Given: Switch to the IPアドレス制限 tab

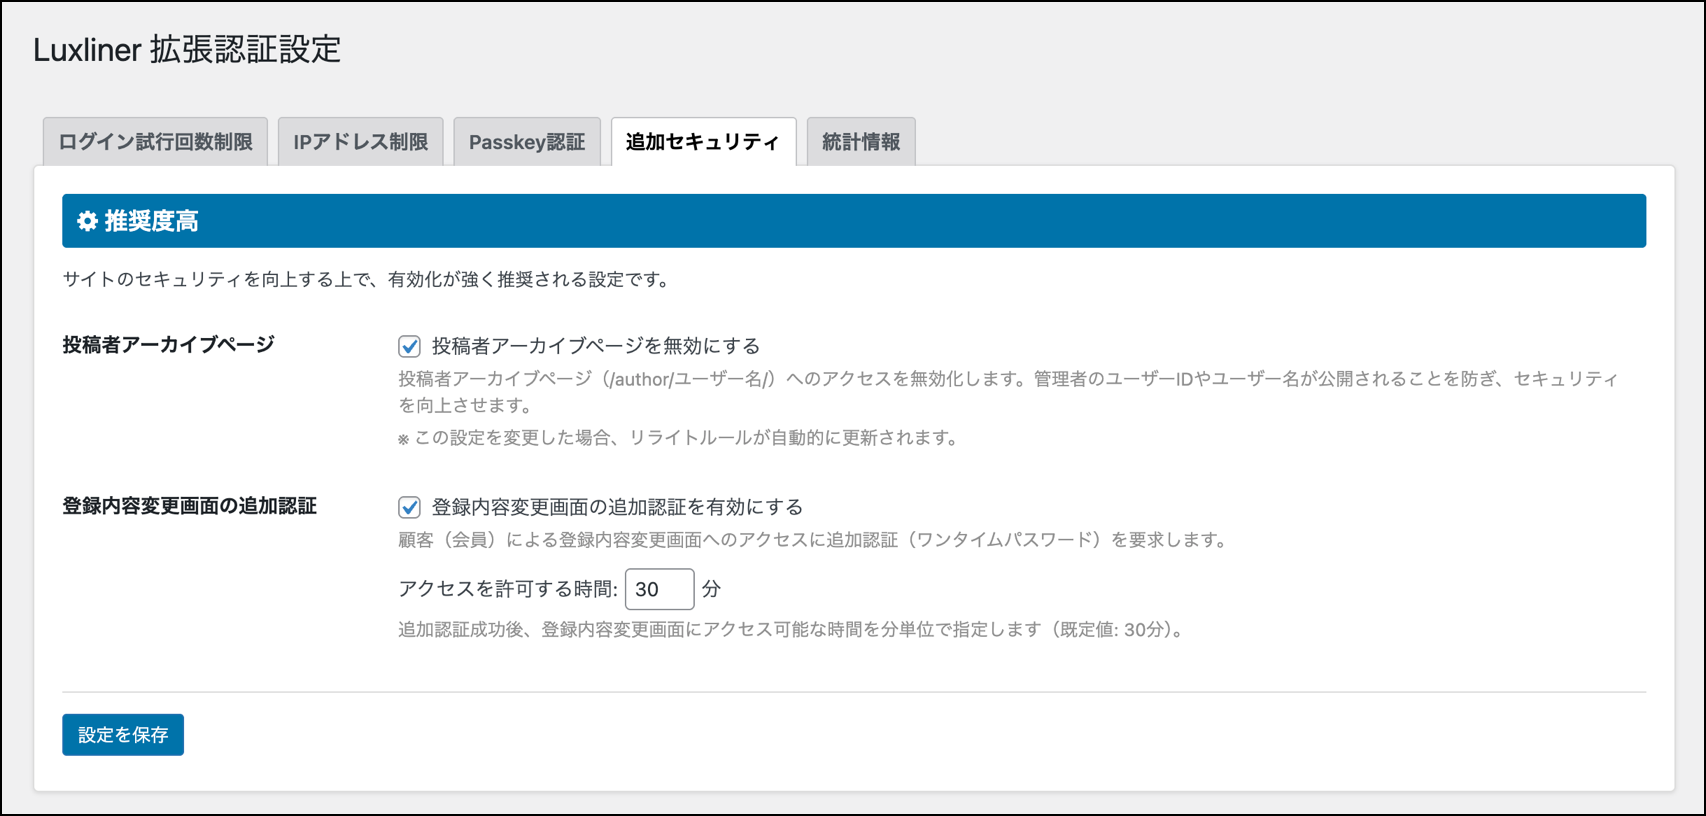Looking at the screenshot, I should (360, 142).
